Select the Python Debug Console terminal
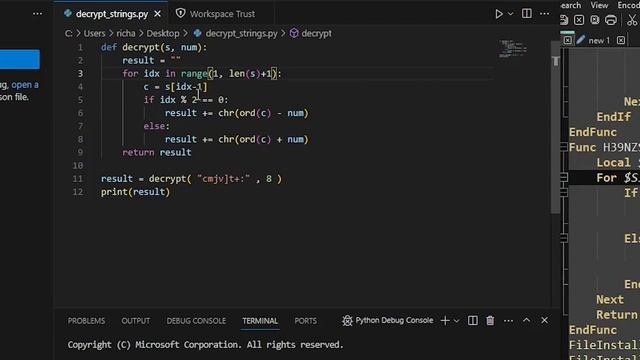 [388, 320]
